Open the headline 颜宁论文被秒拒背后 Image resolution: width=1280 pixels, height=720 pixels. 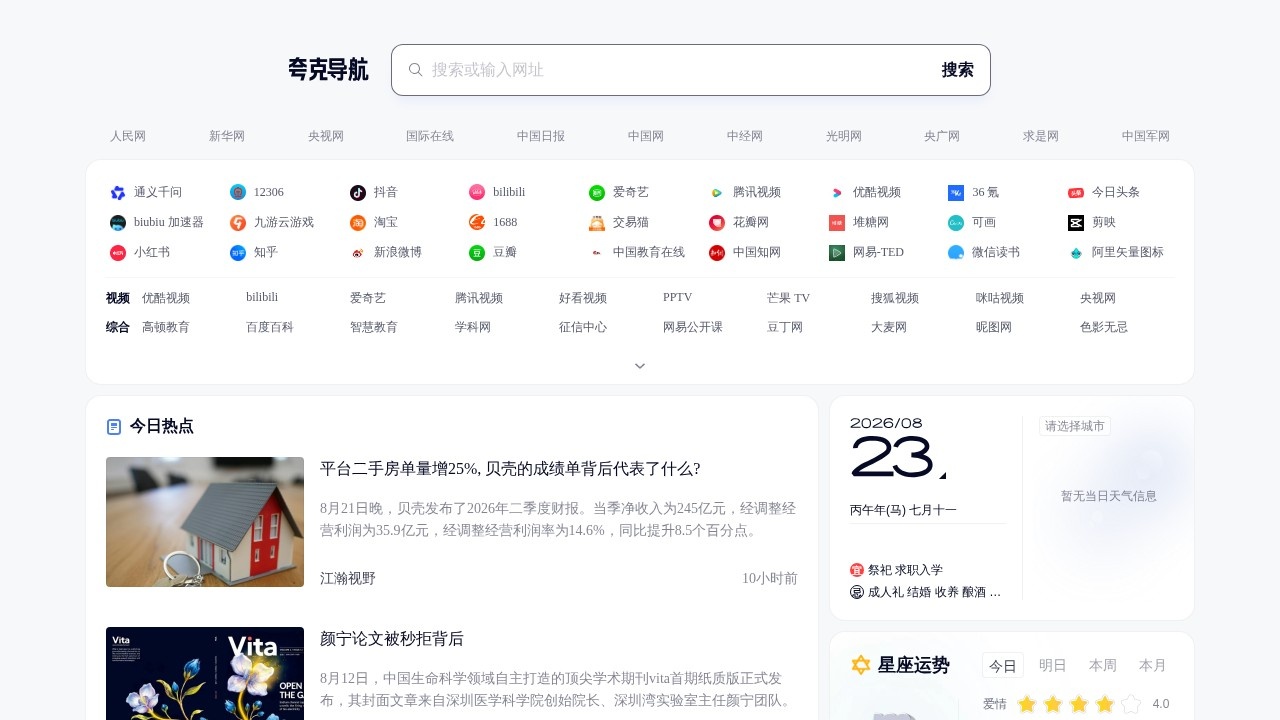[392, 639]
